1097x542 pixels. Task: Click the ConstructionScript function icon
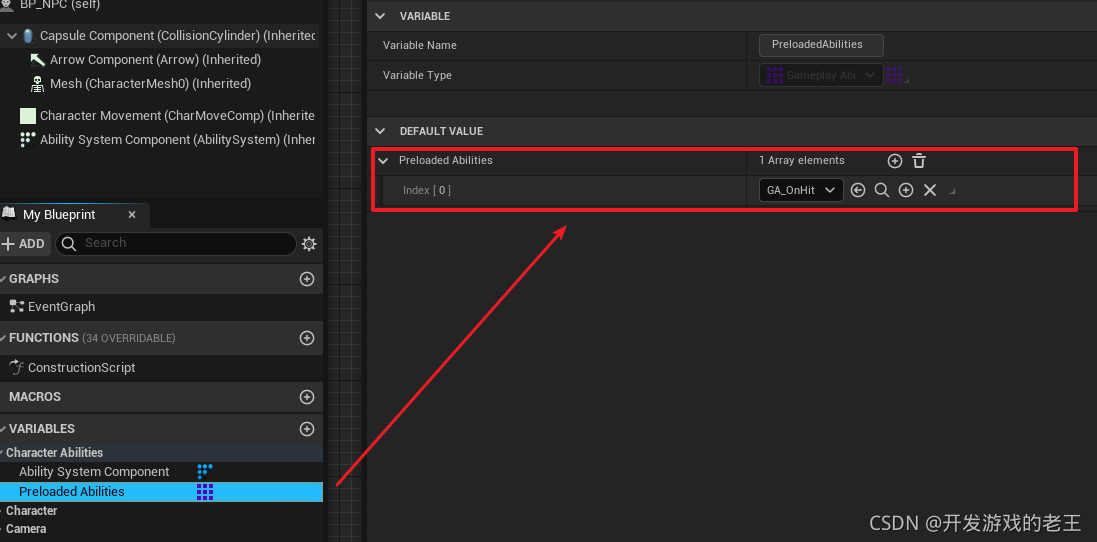[x=17, y=367]
